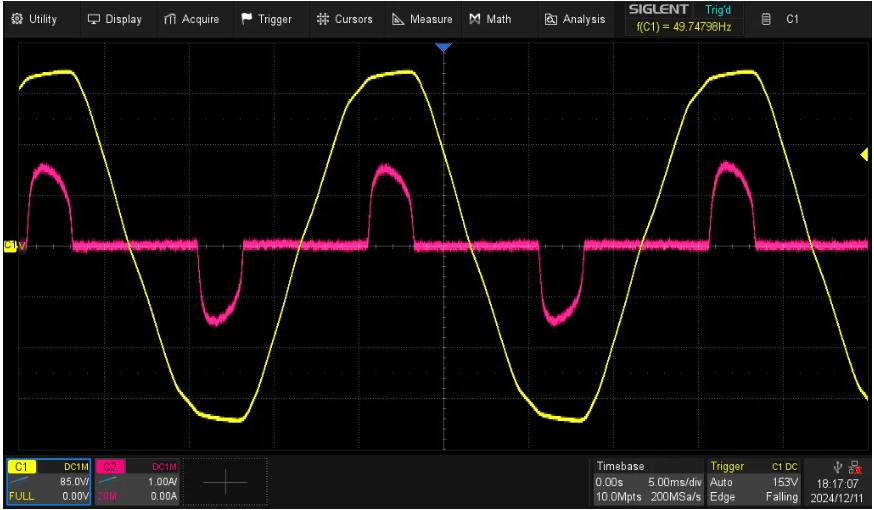Click the sample rate 200MSa/s

676,496
